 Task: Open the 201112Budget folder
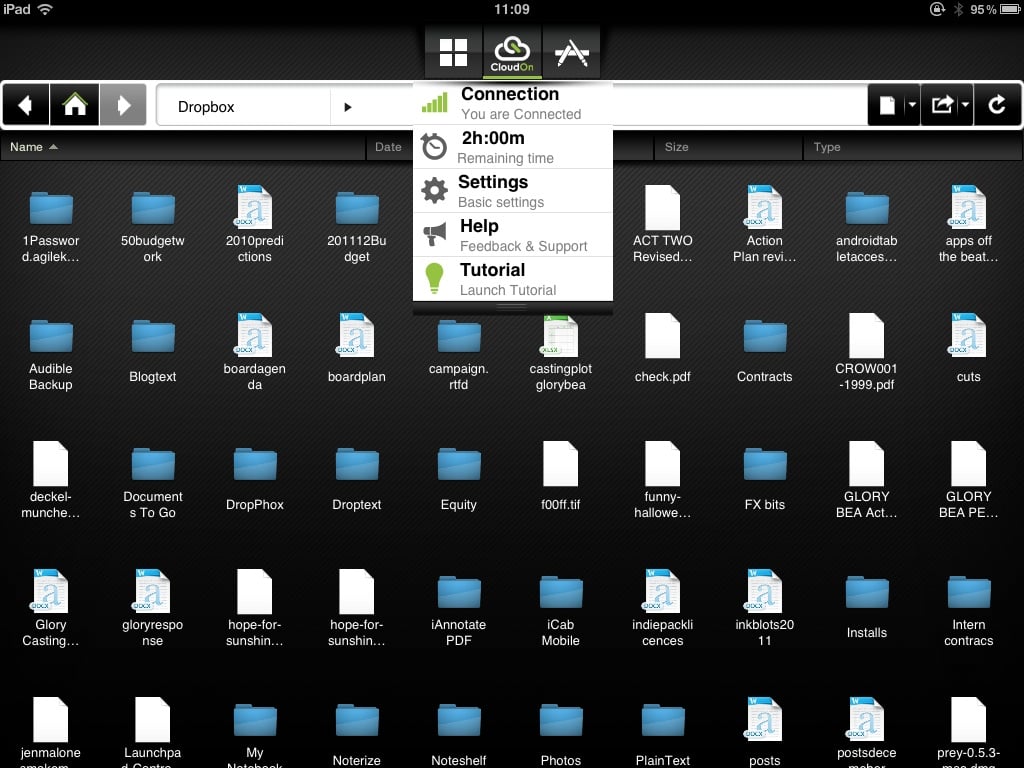(357, 225)
